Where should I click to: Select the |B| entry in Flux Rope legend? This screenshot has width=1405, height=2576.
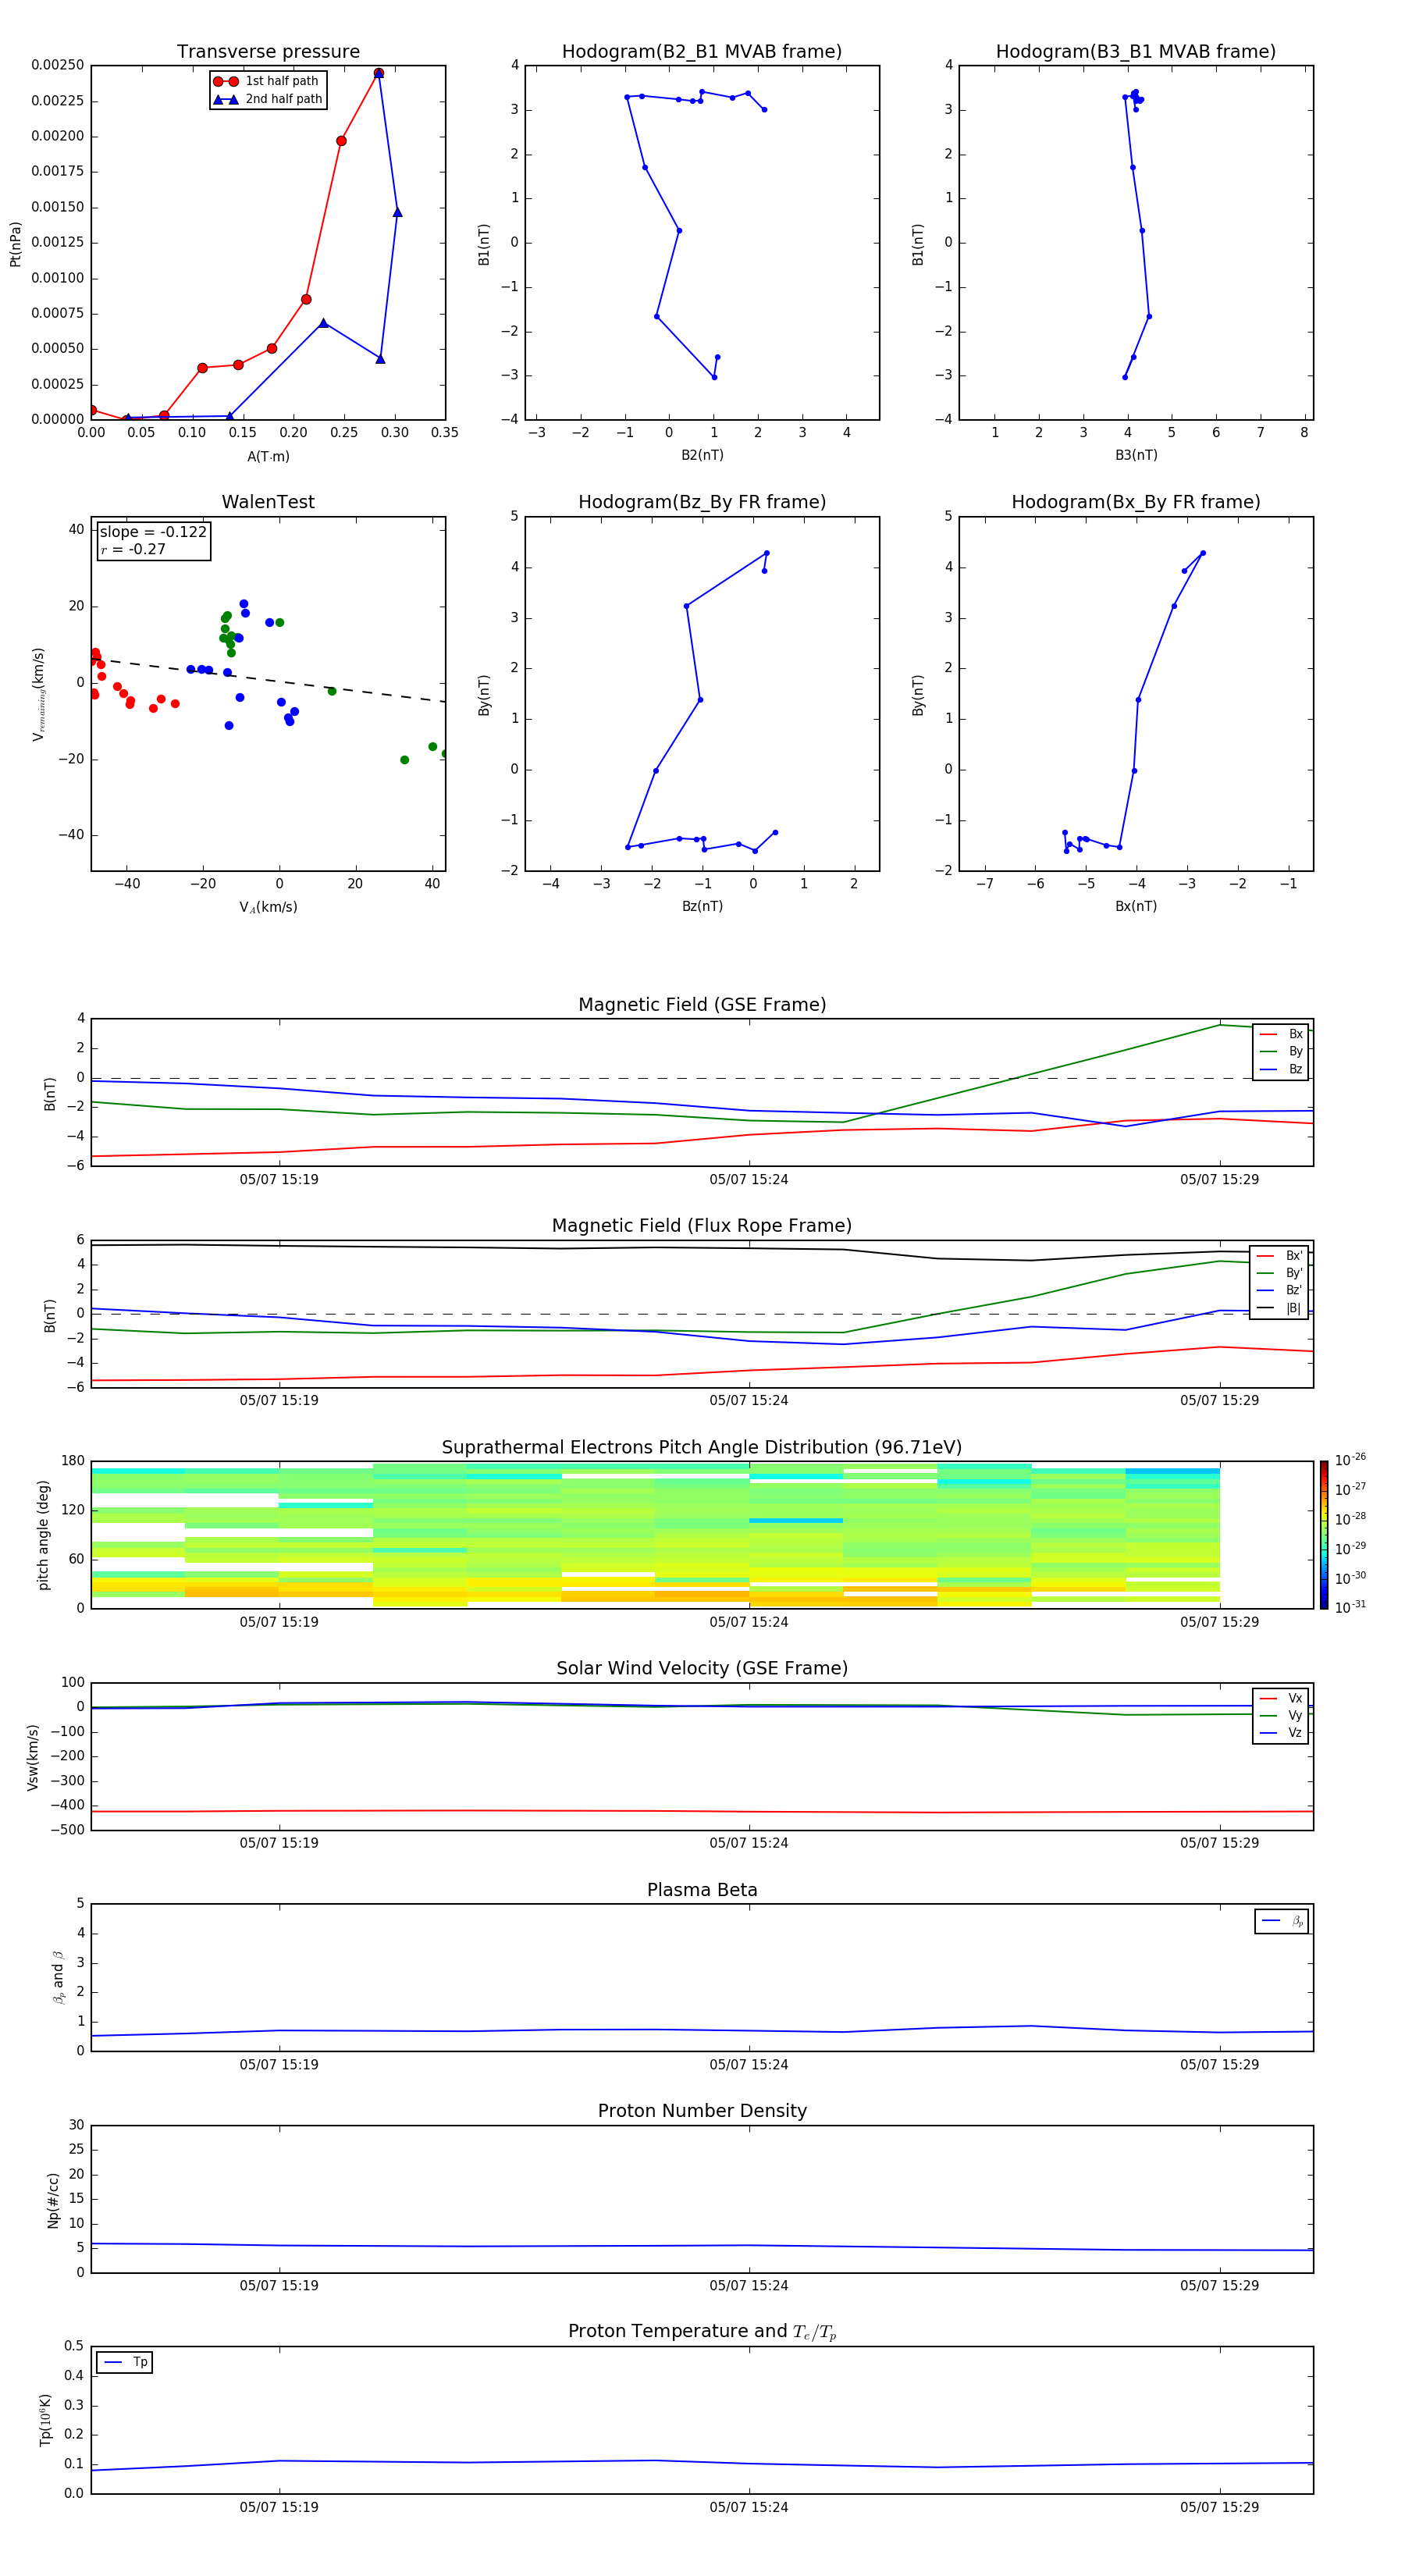[1279, 1308]
